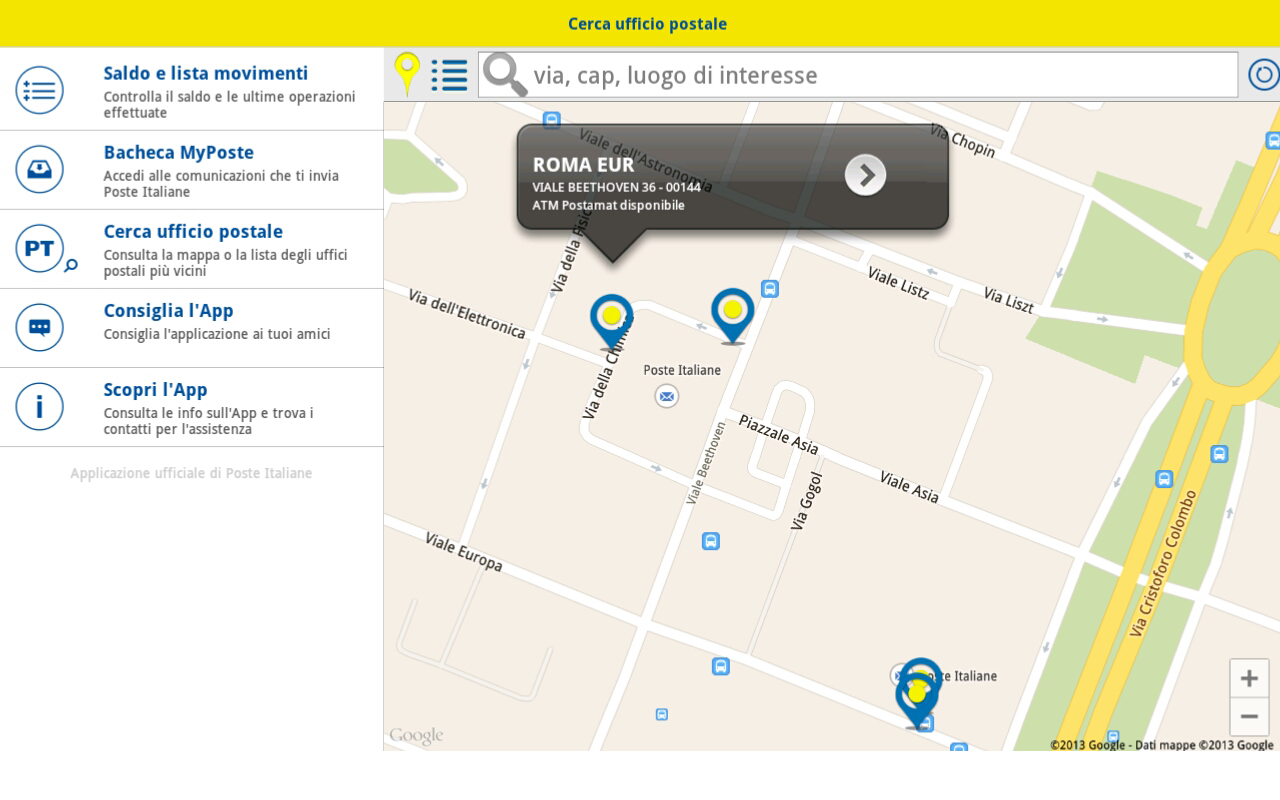Switch to list view of offices
This screenshot has width=1280, height=800.
(449, 75)
